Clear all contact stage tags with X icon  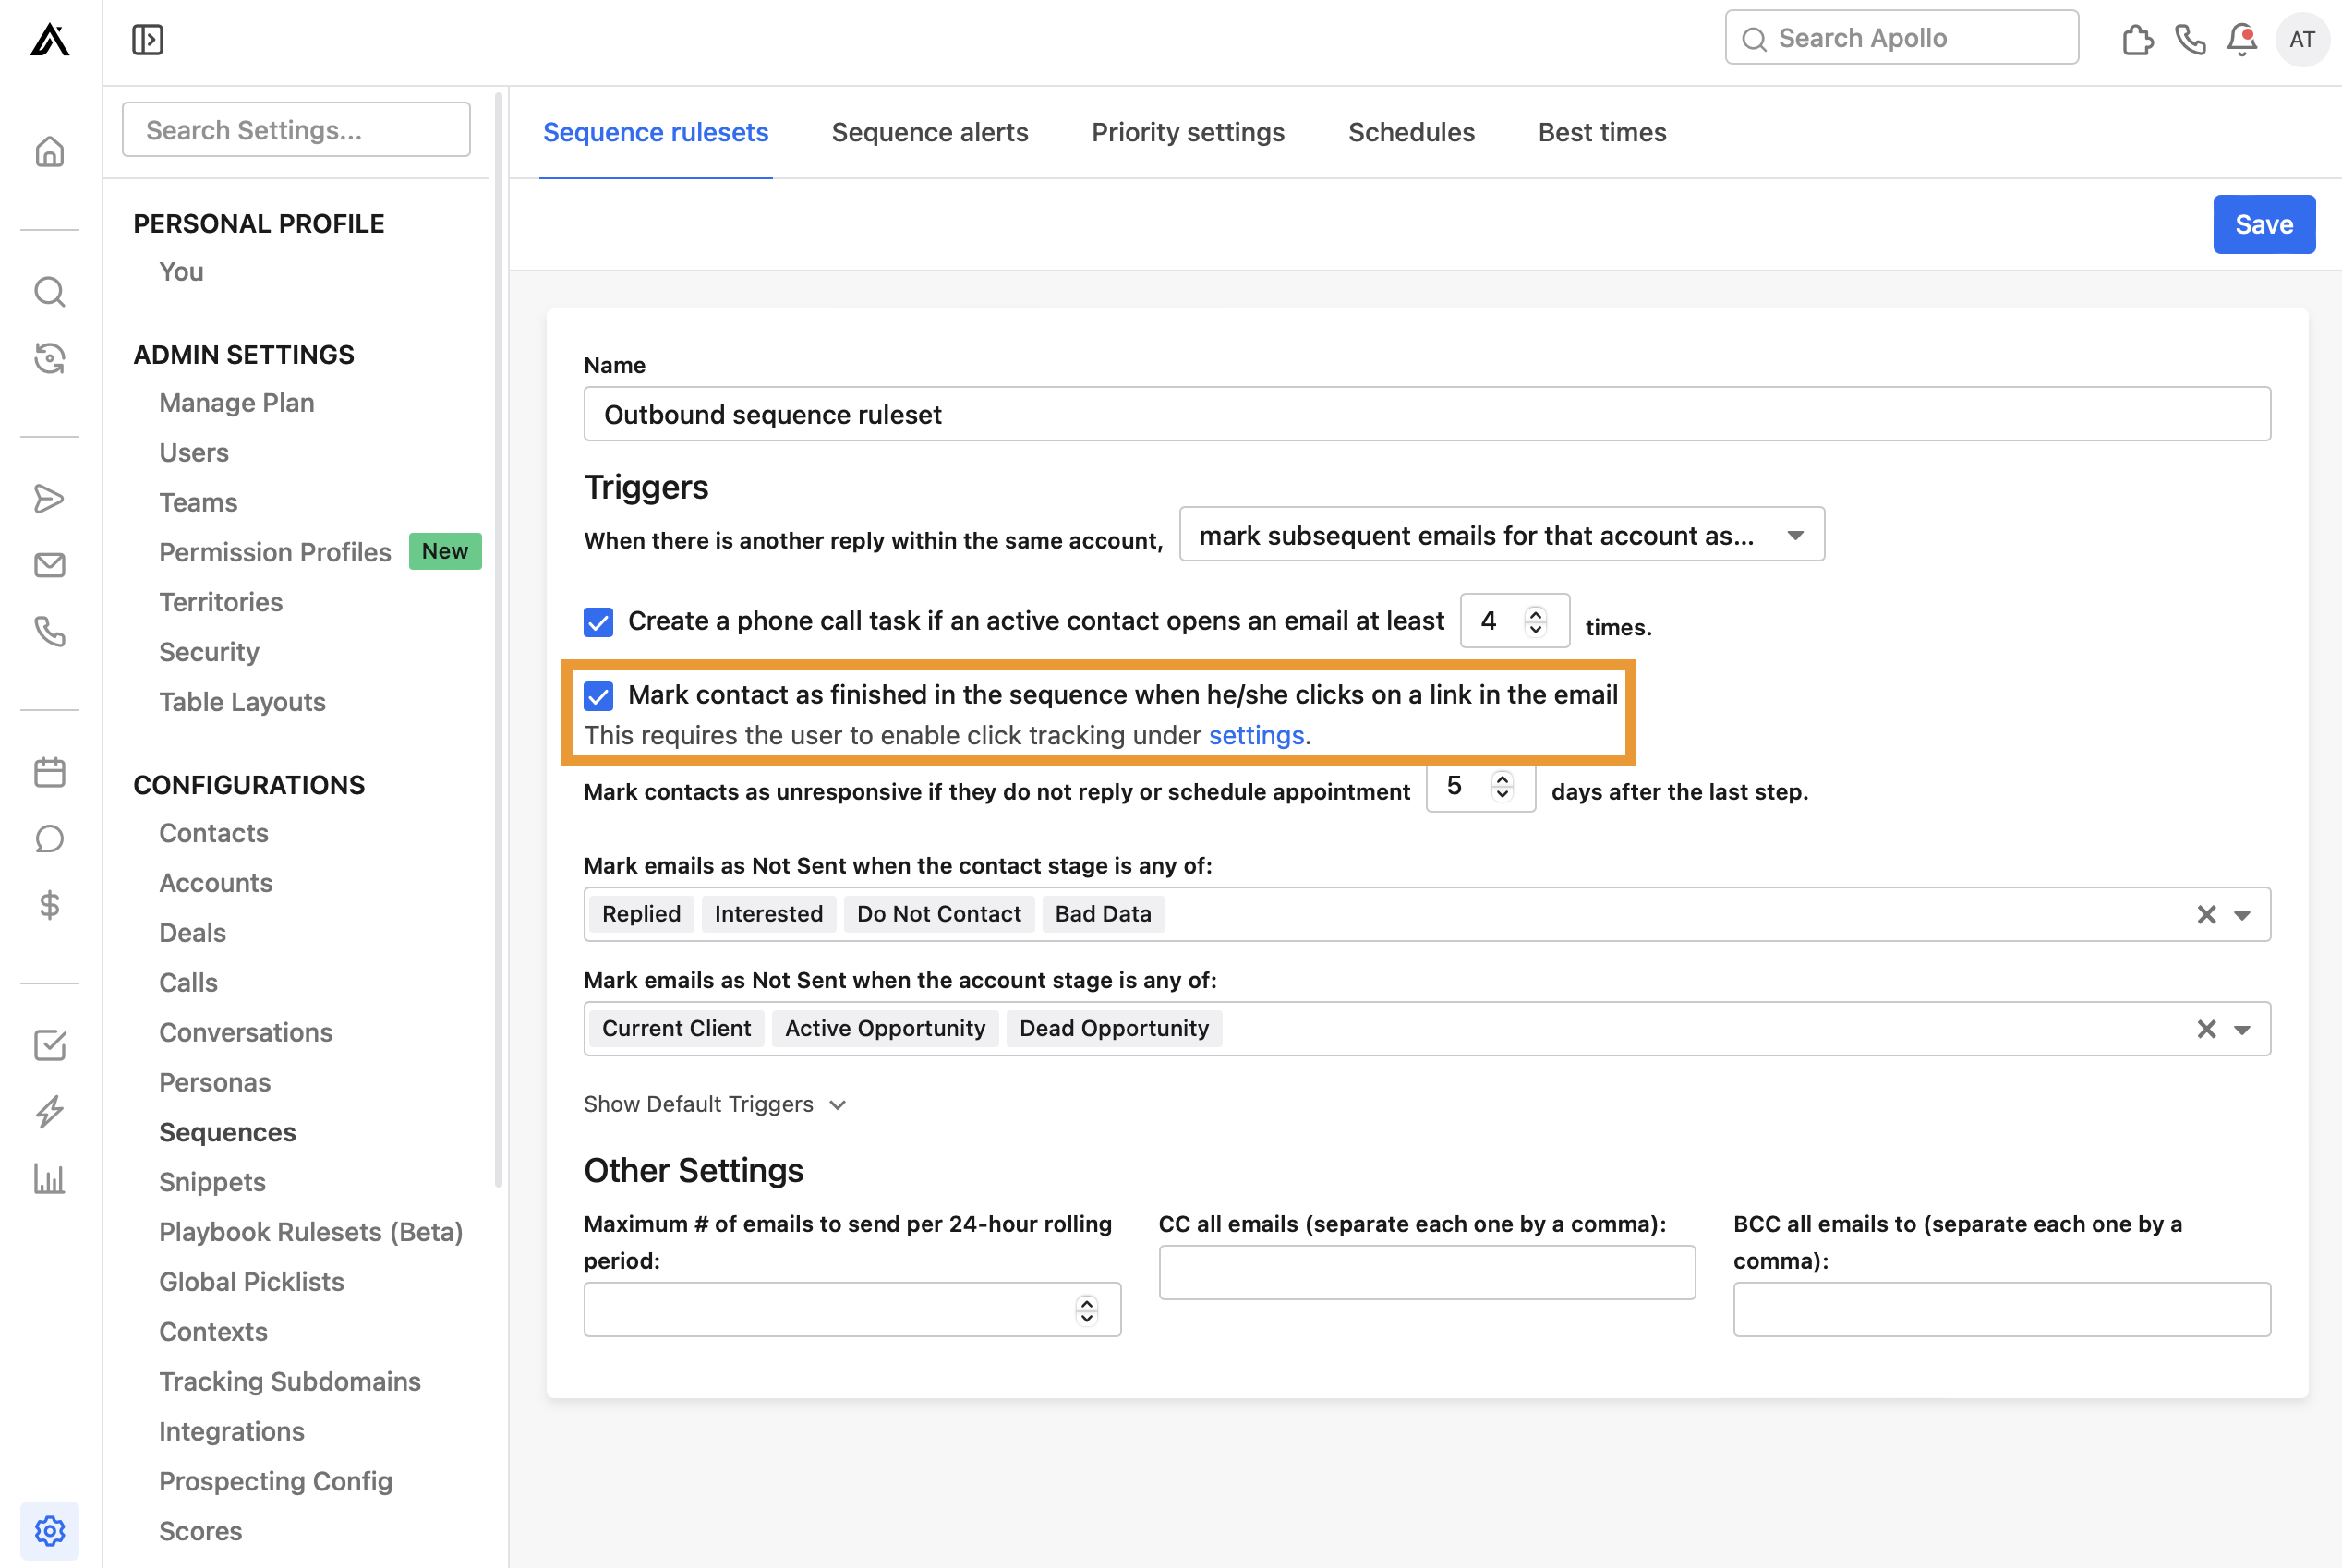[2207, 915]
